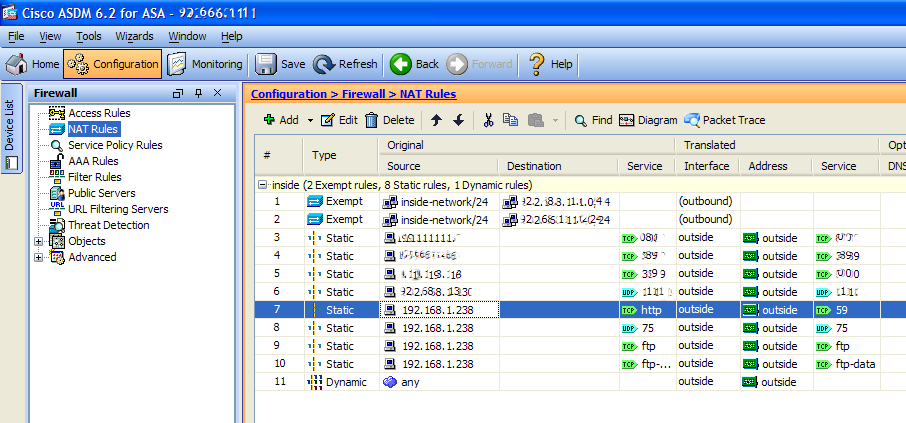906x423 pixels.
Task: Click the http service in rule 7
Action: 647,310
